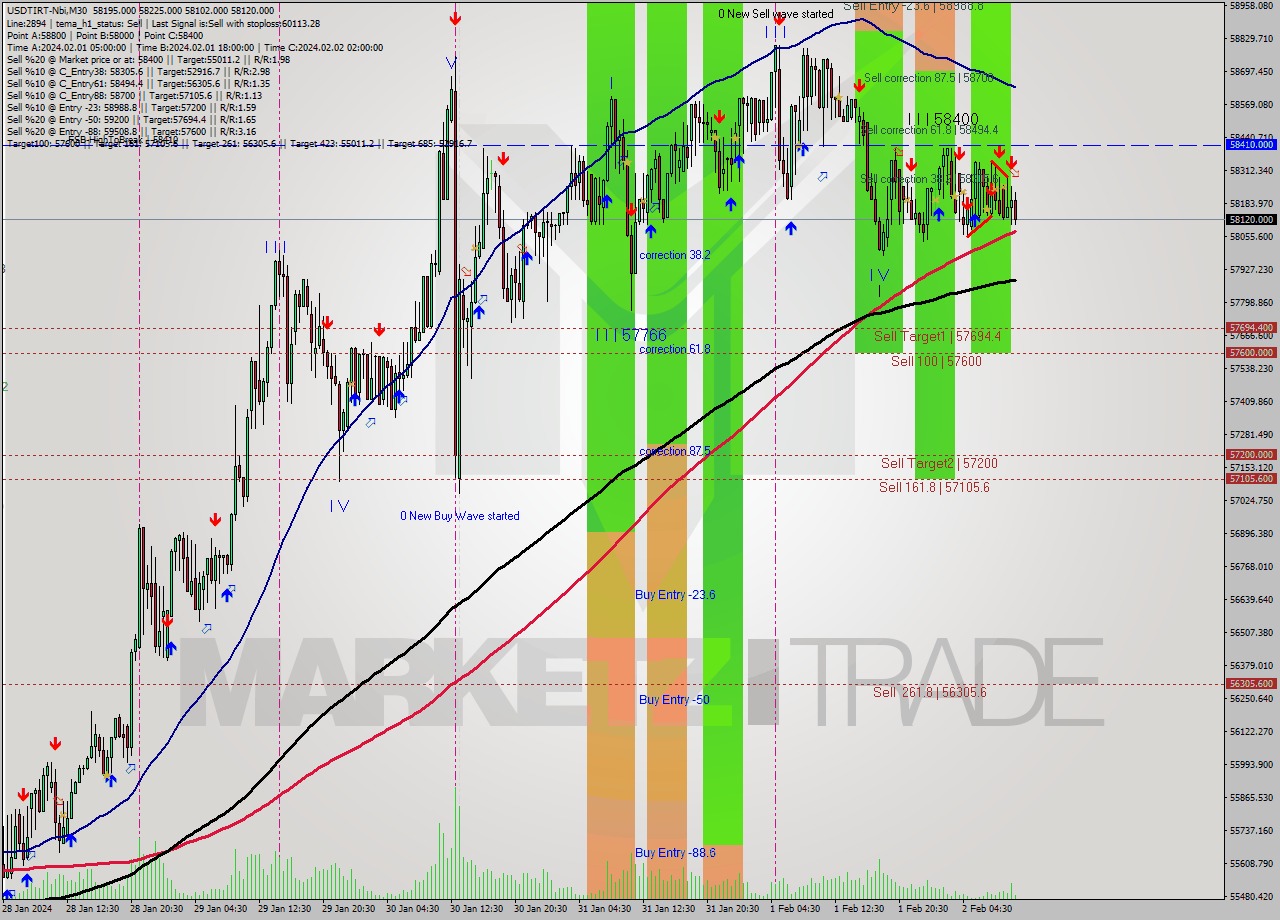The image size is (1280, 920).
Task: Click the 58958.0 value on price scale
Action: pos(1251,6)
